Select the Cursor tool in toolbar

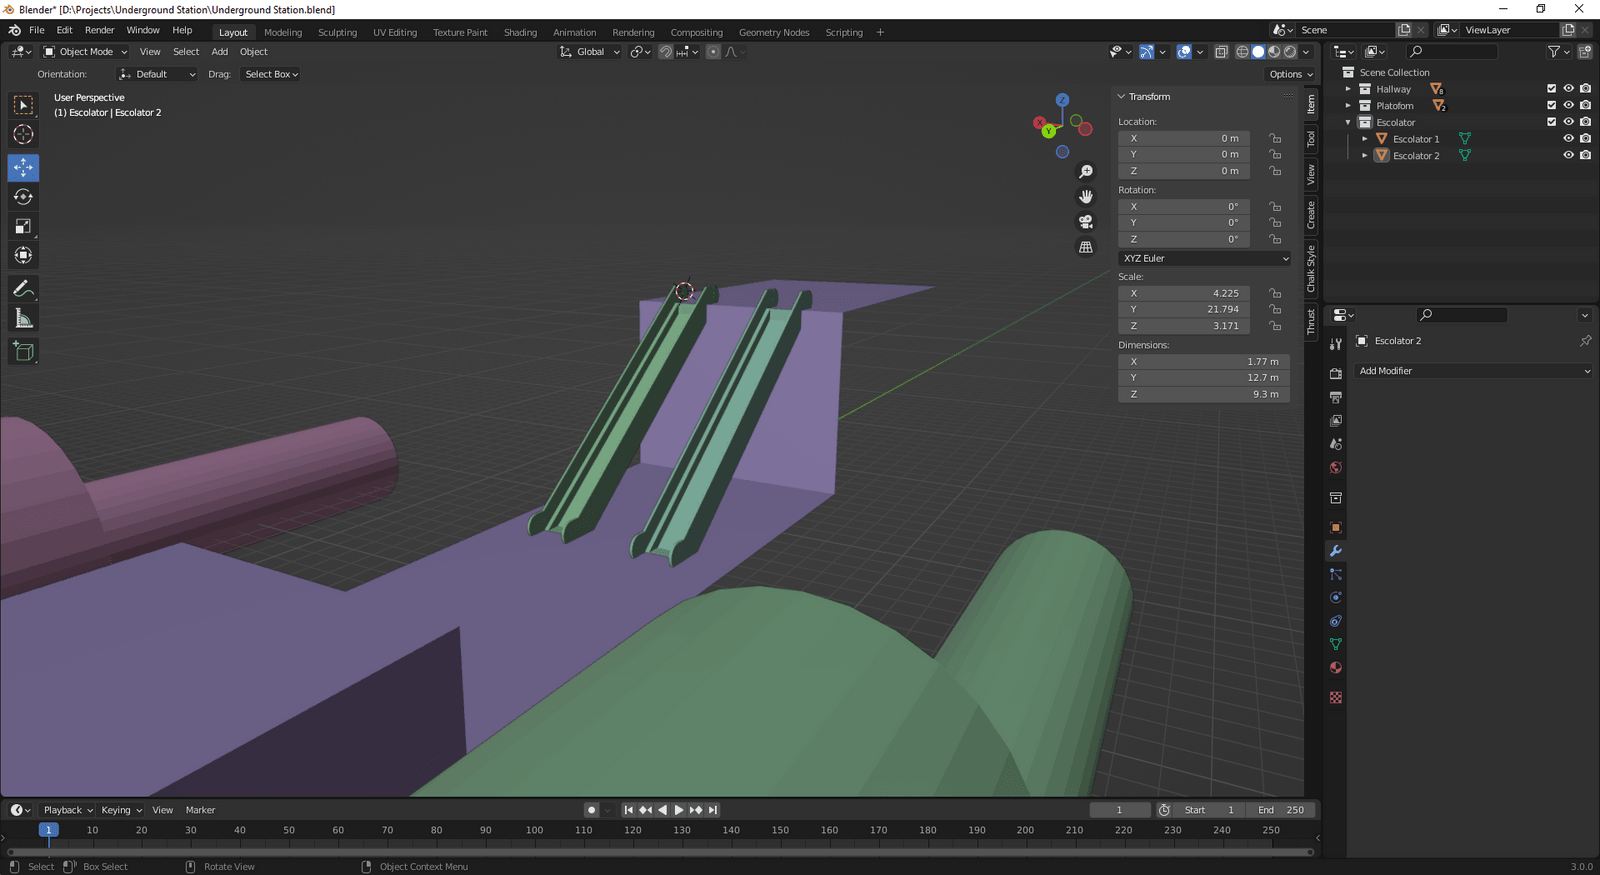23,135
